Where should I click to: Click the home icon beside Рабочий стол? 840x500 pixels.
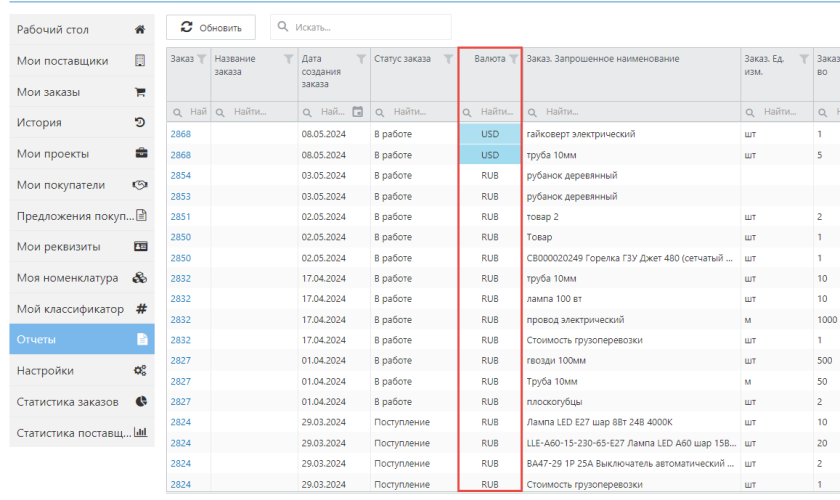[x=140, y=30]
